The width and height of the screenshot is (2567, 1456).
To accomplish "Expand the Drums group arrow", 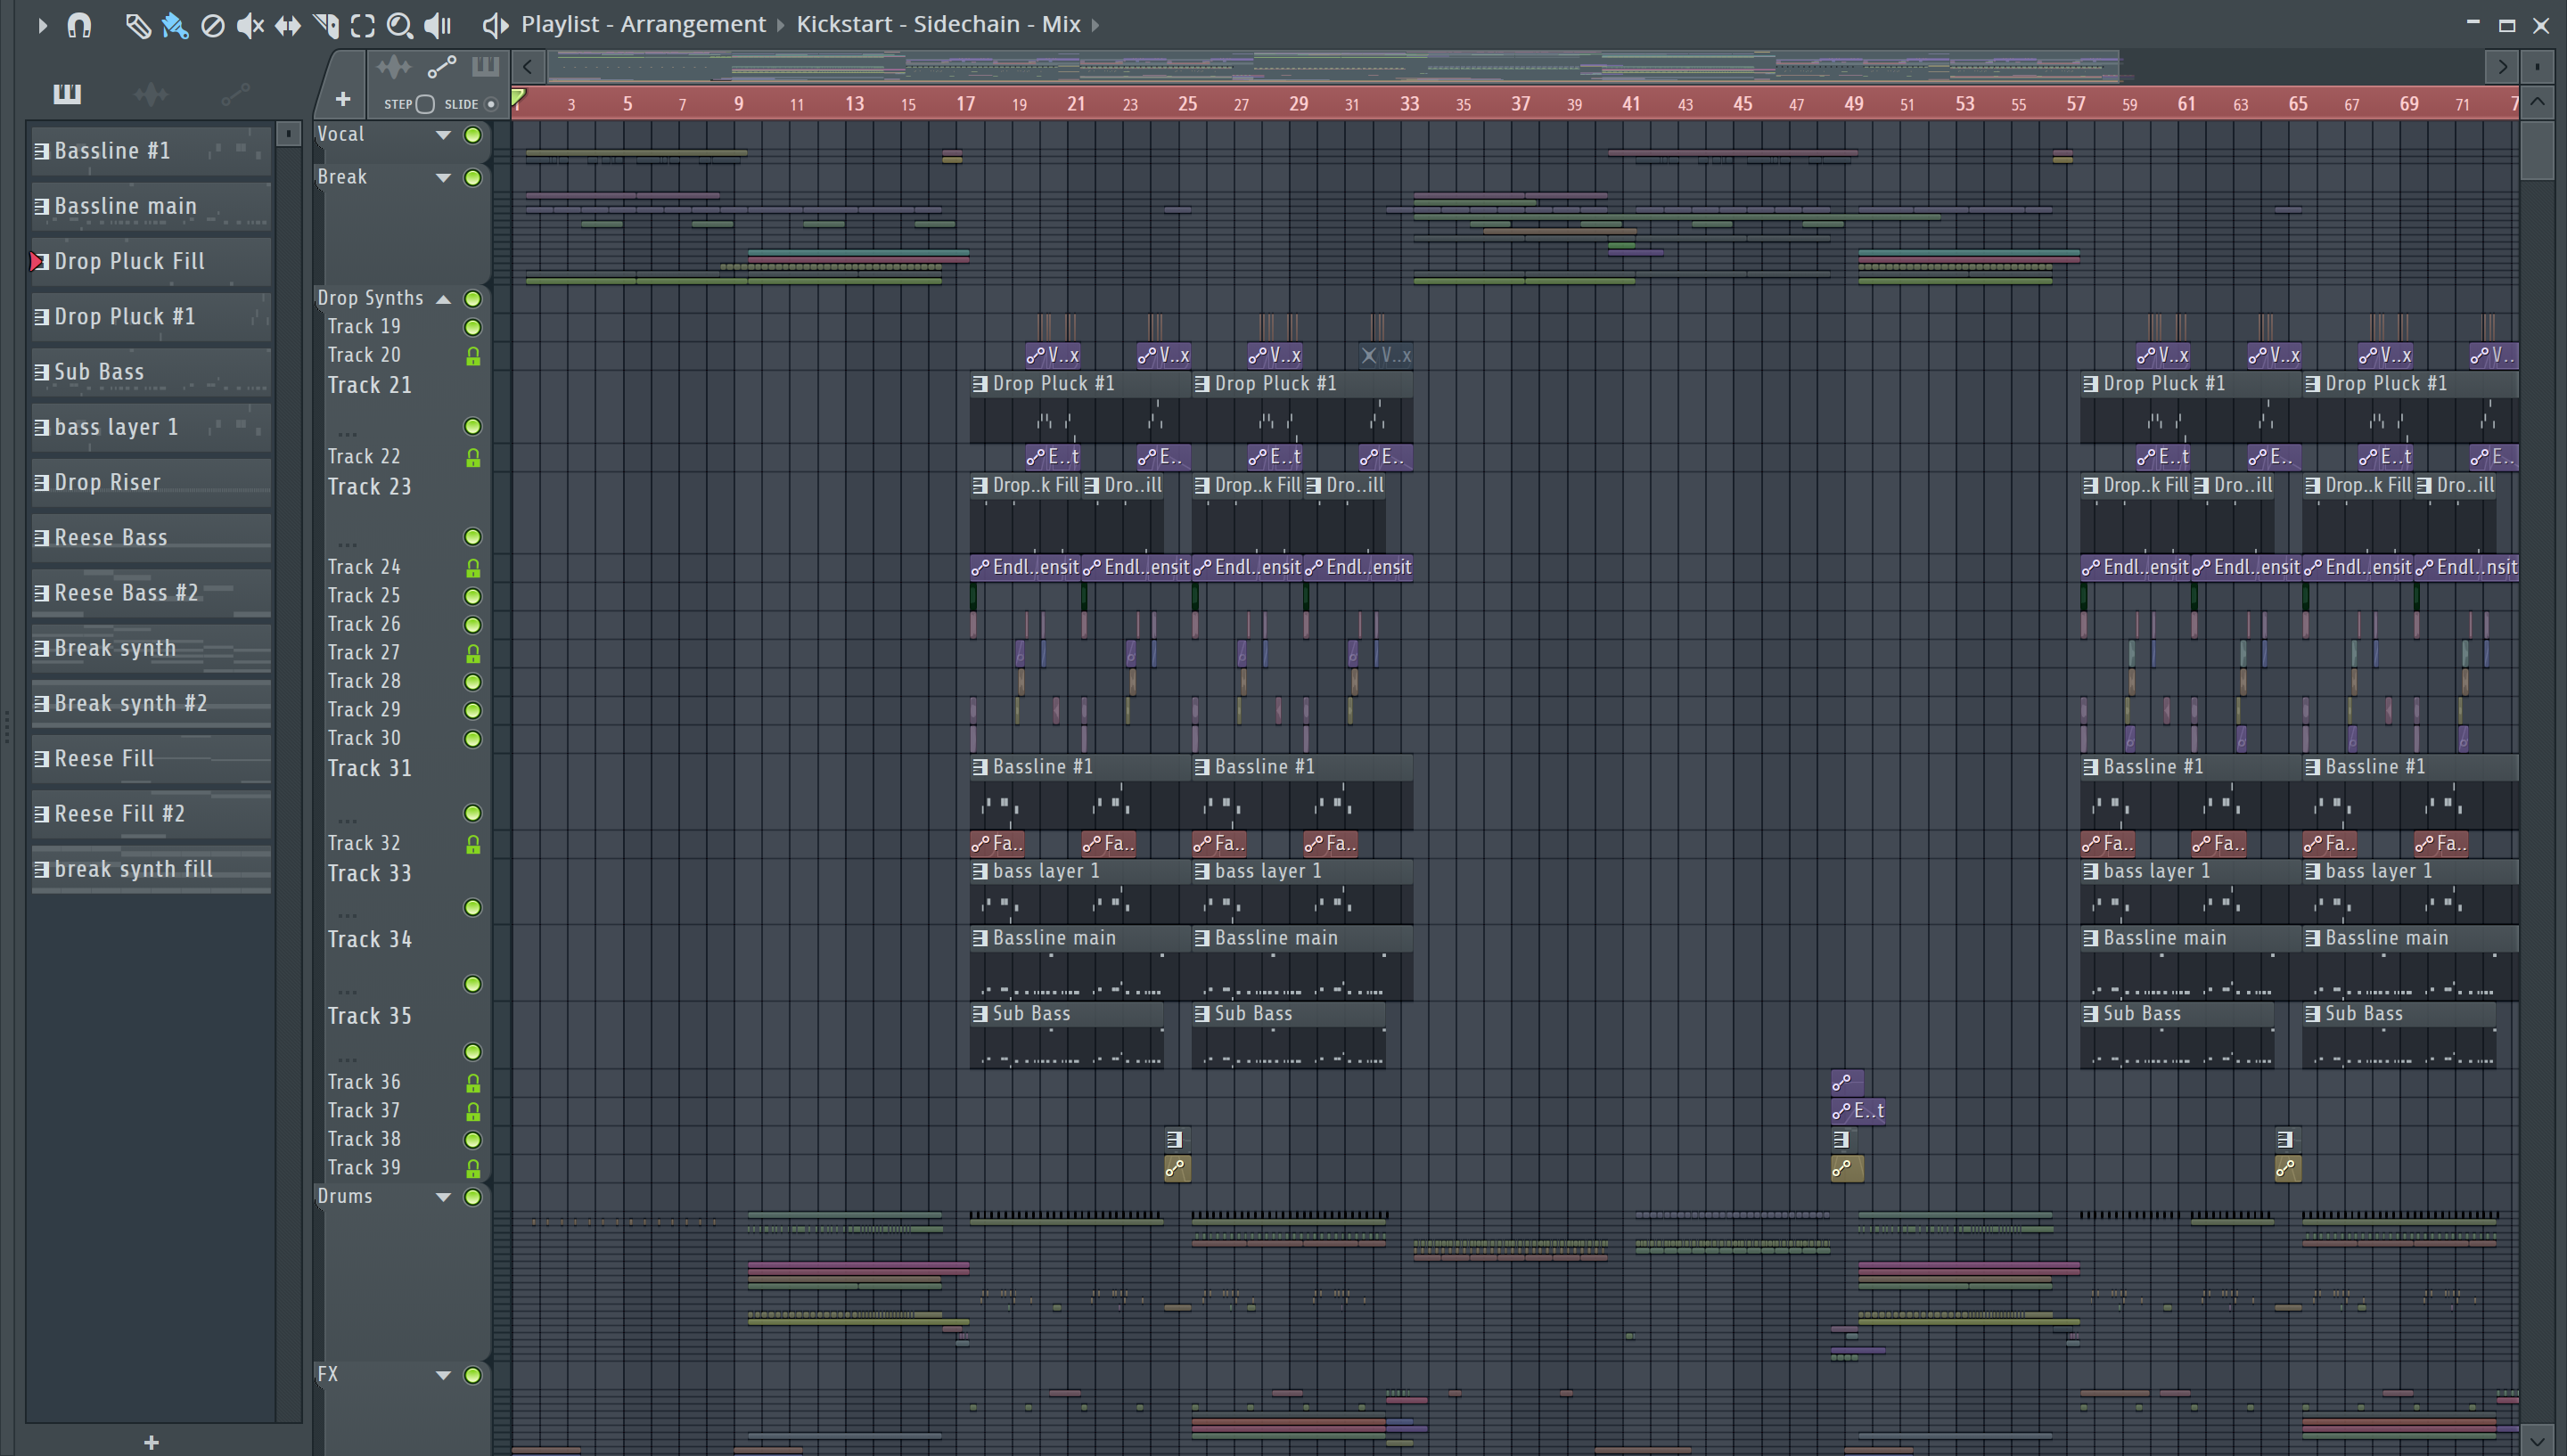I will click(x=443, y=1197).
